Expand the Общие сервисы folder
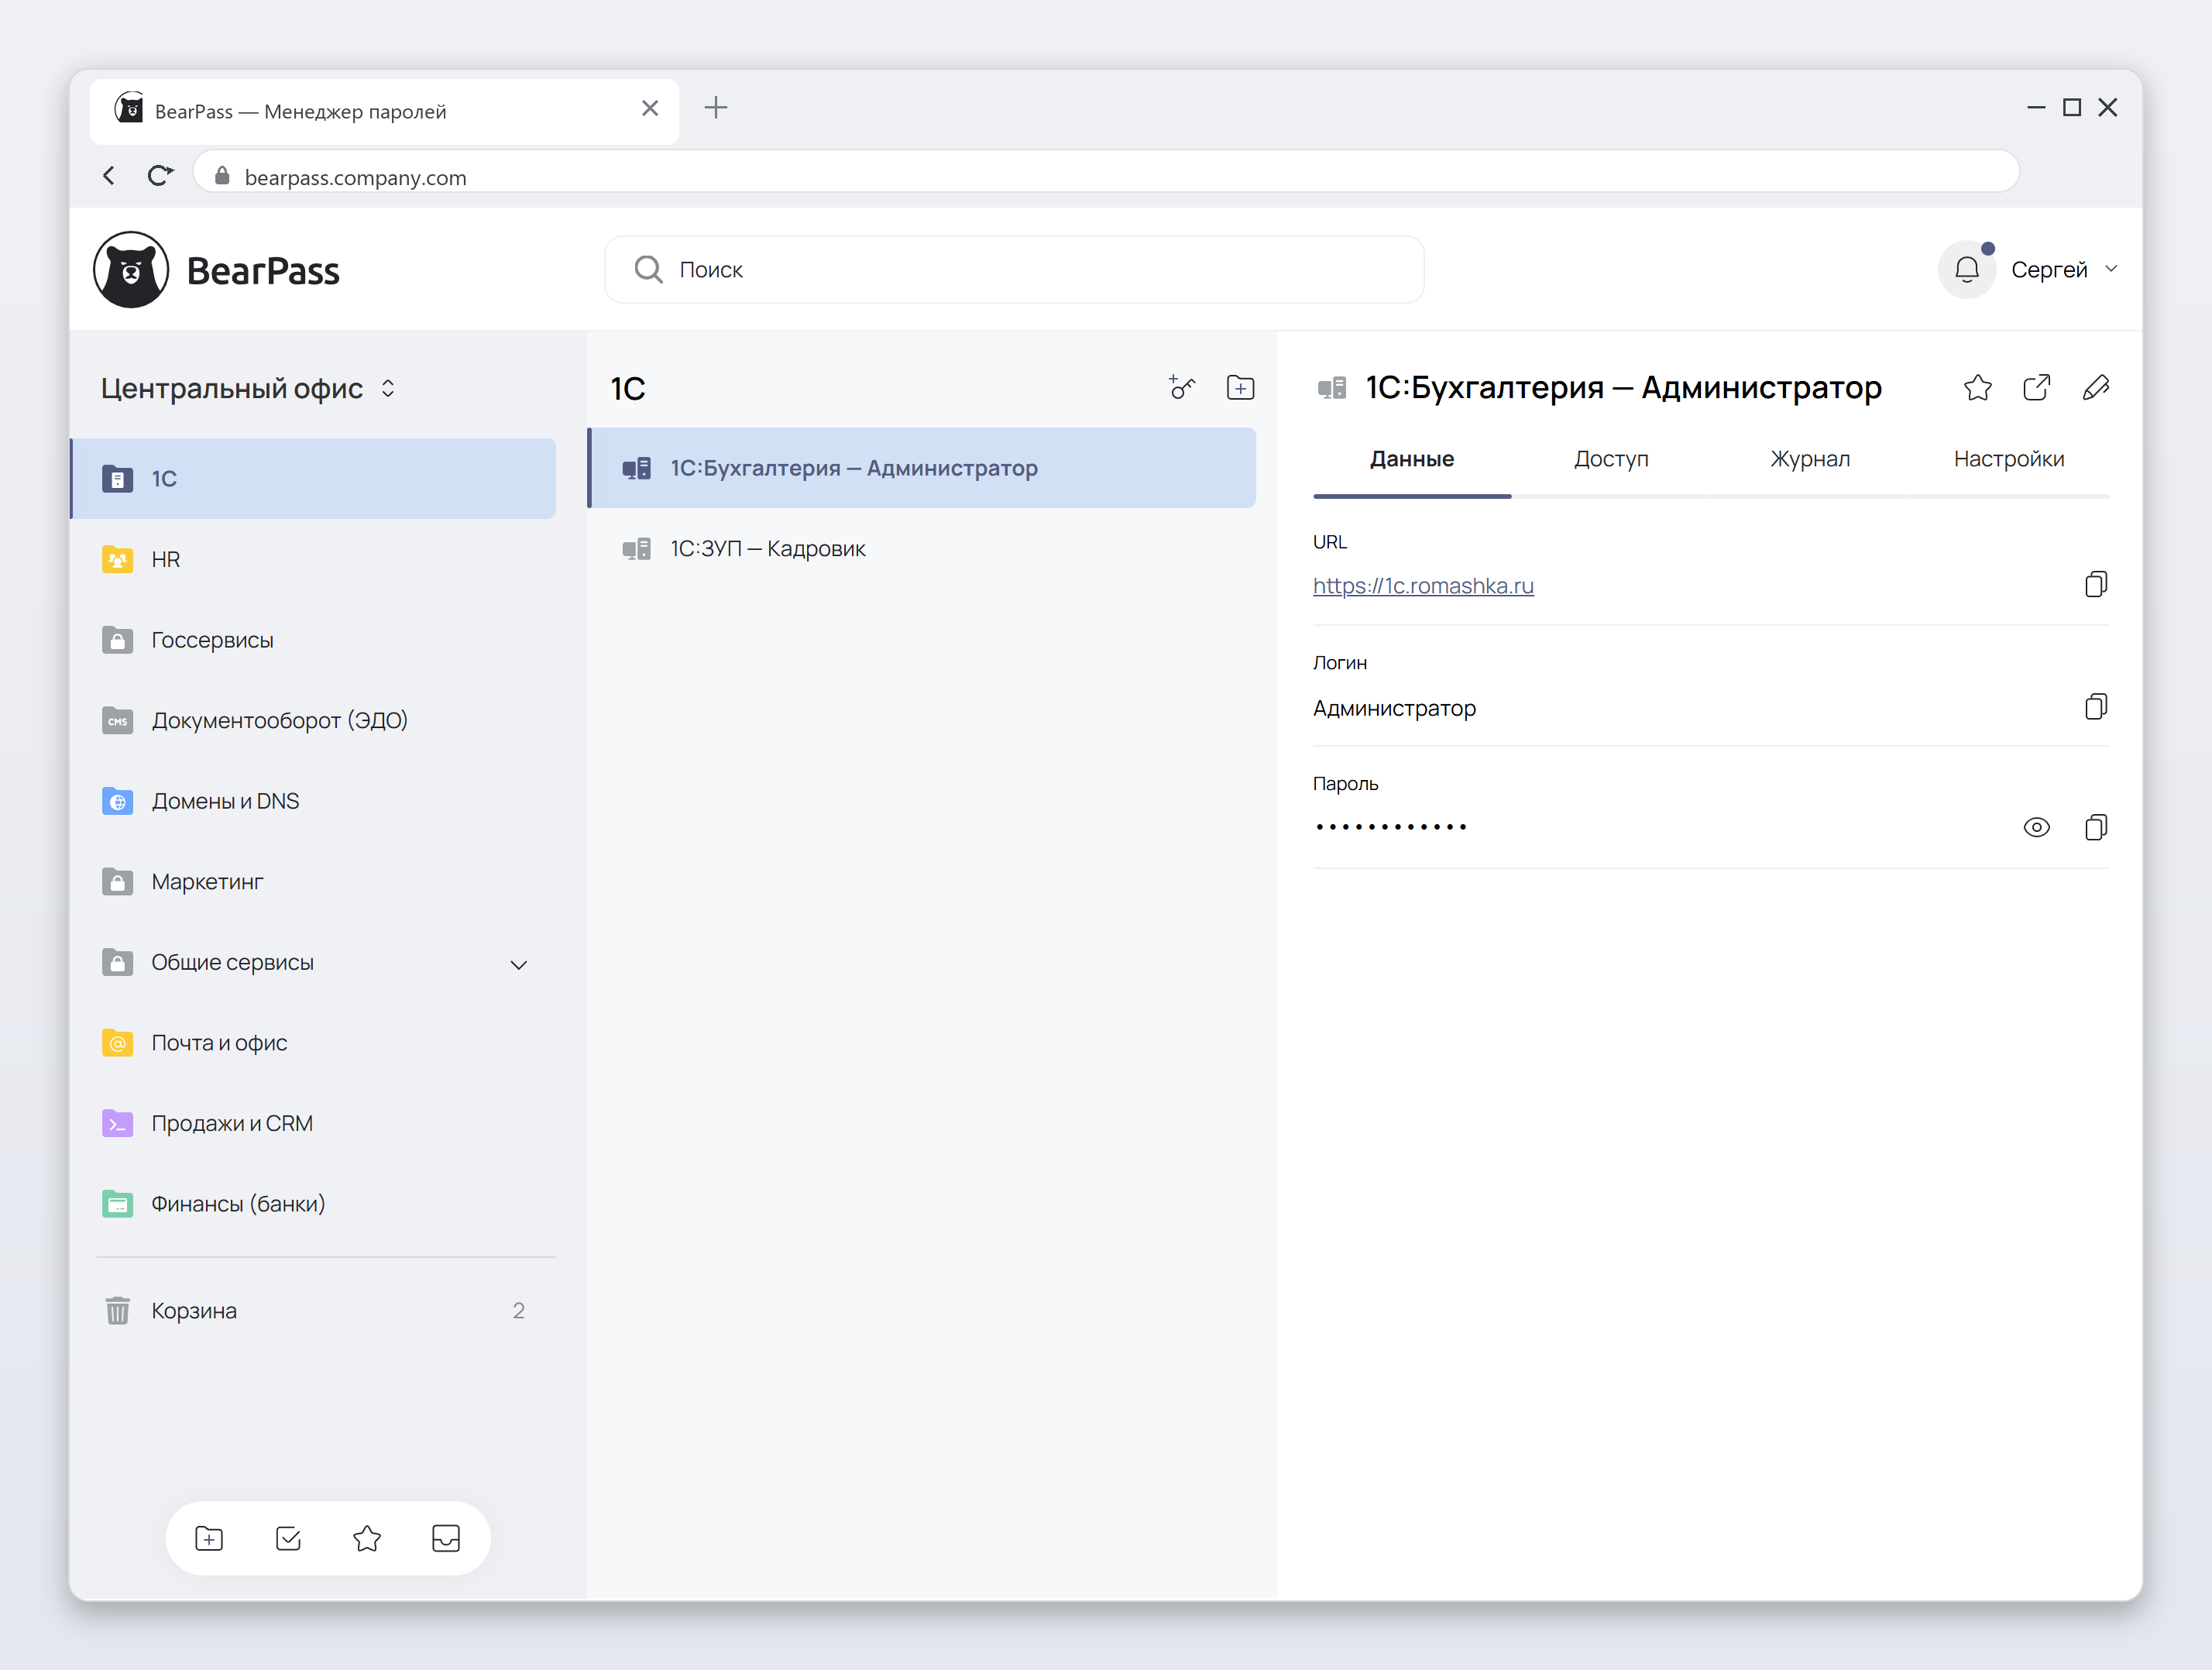 coord(519,965)
